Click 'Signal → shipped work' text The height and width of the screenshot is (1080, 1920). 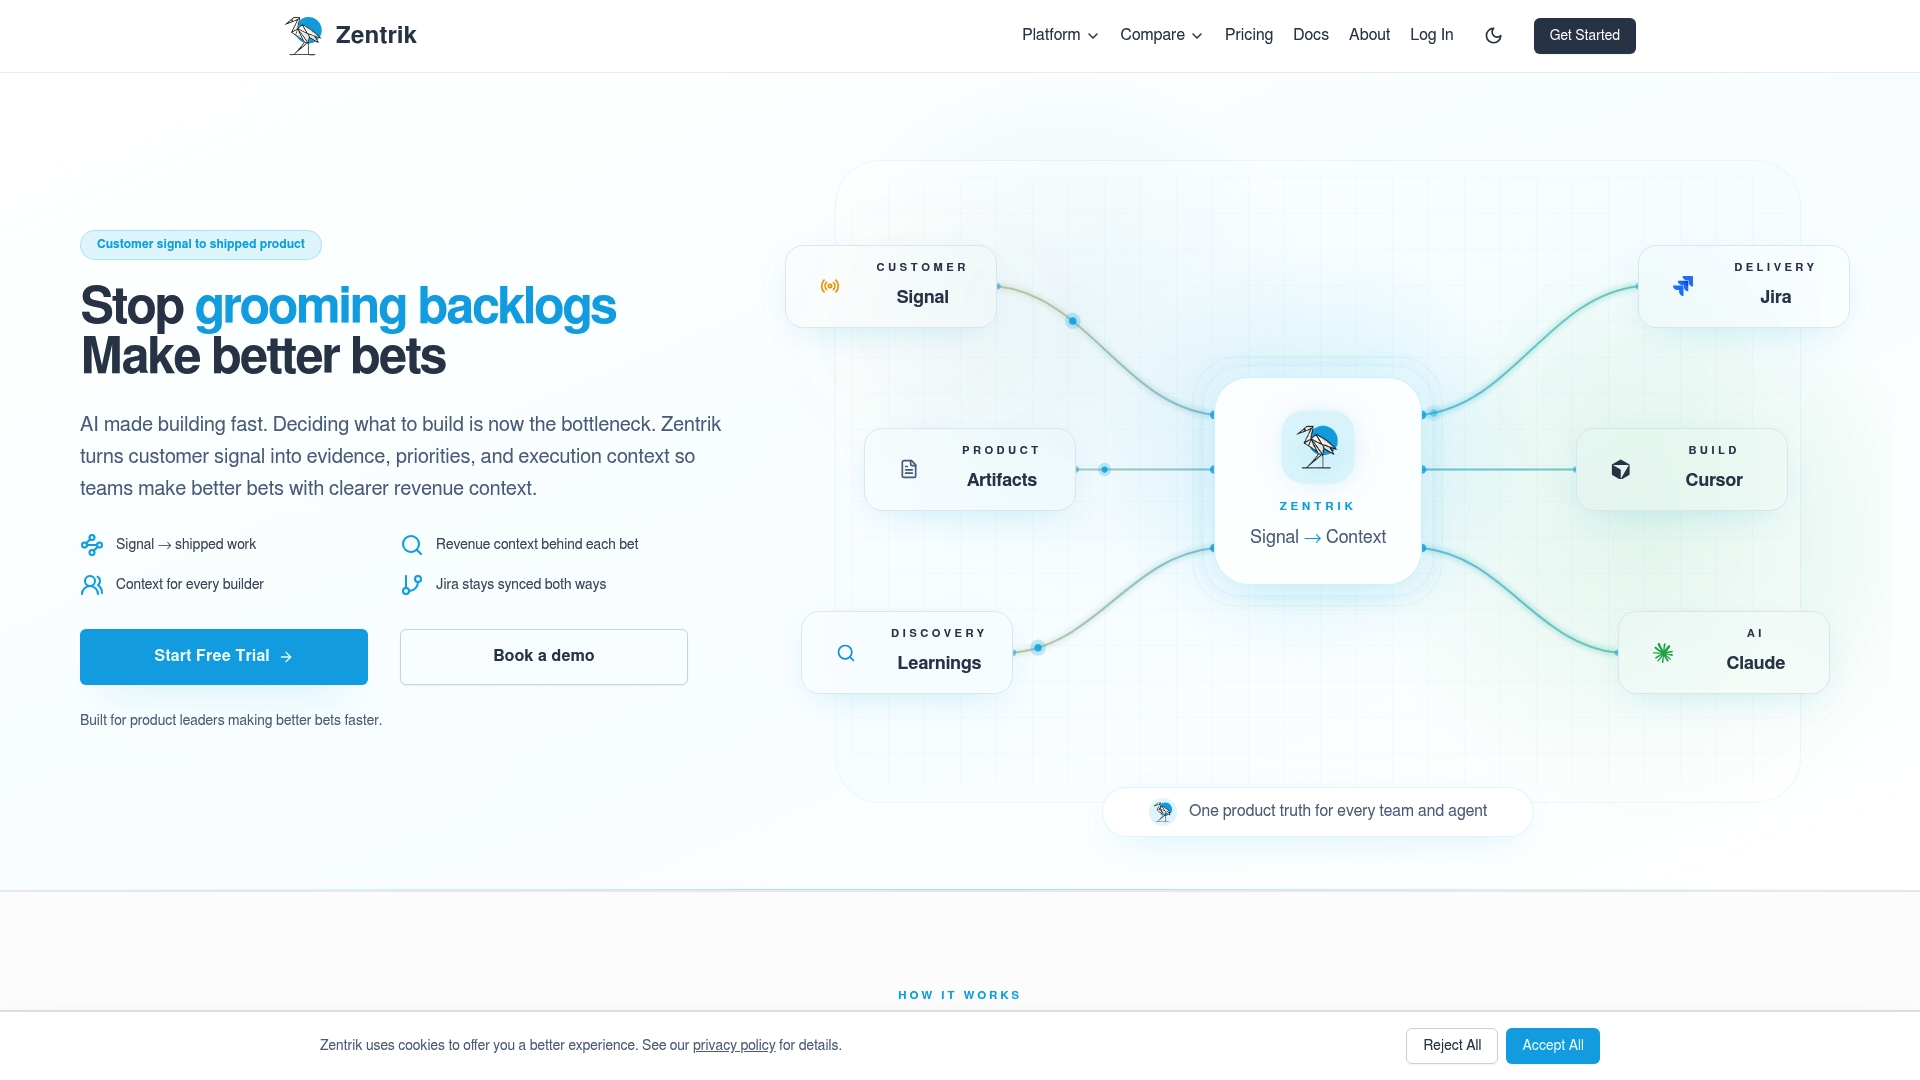186,545
